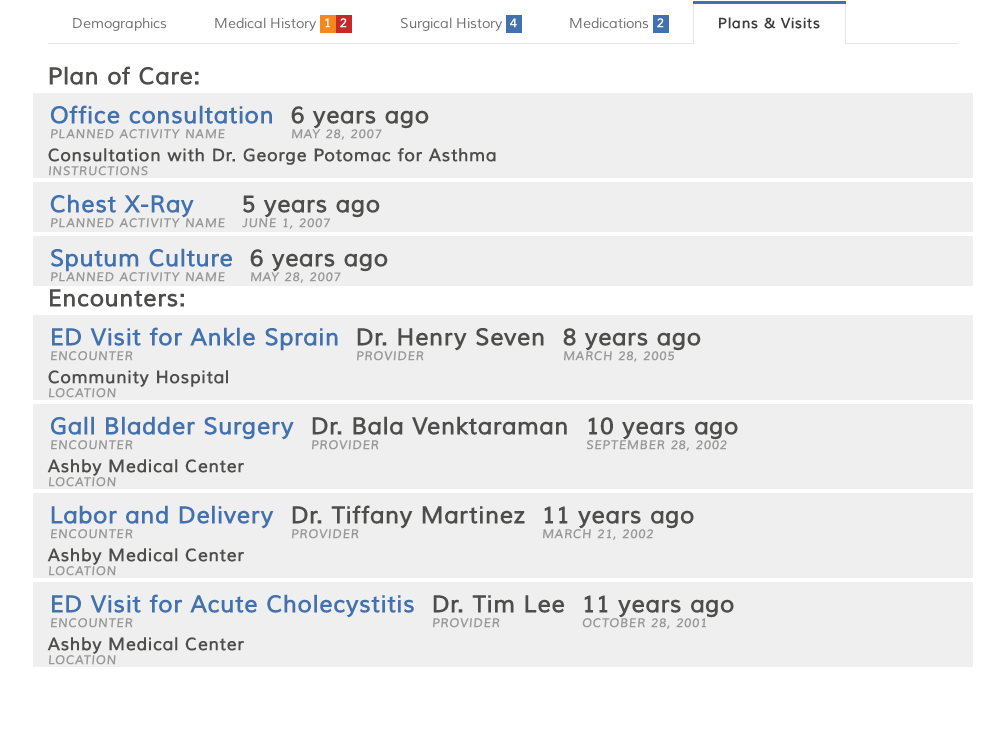Screen dimensions: 1005x736
Task: Click provider name Dr. Tiffany Martinez
Action: tap(408, 517)
